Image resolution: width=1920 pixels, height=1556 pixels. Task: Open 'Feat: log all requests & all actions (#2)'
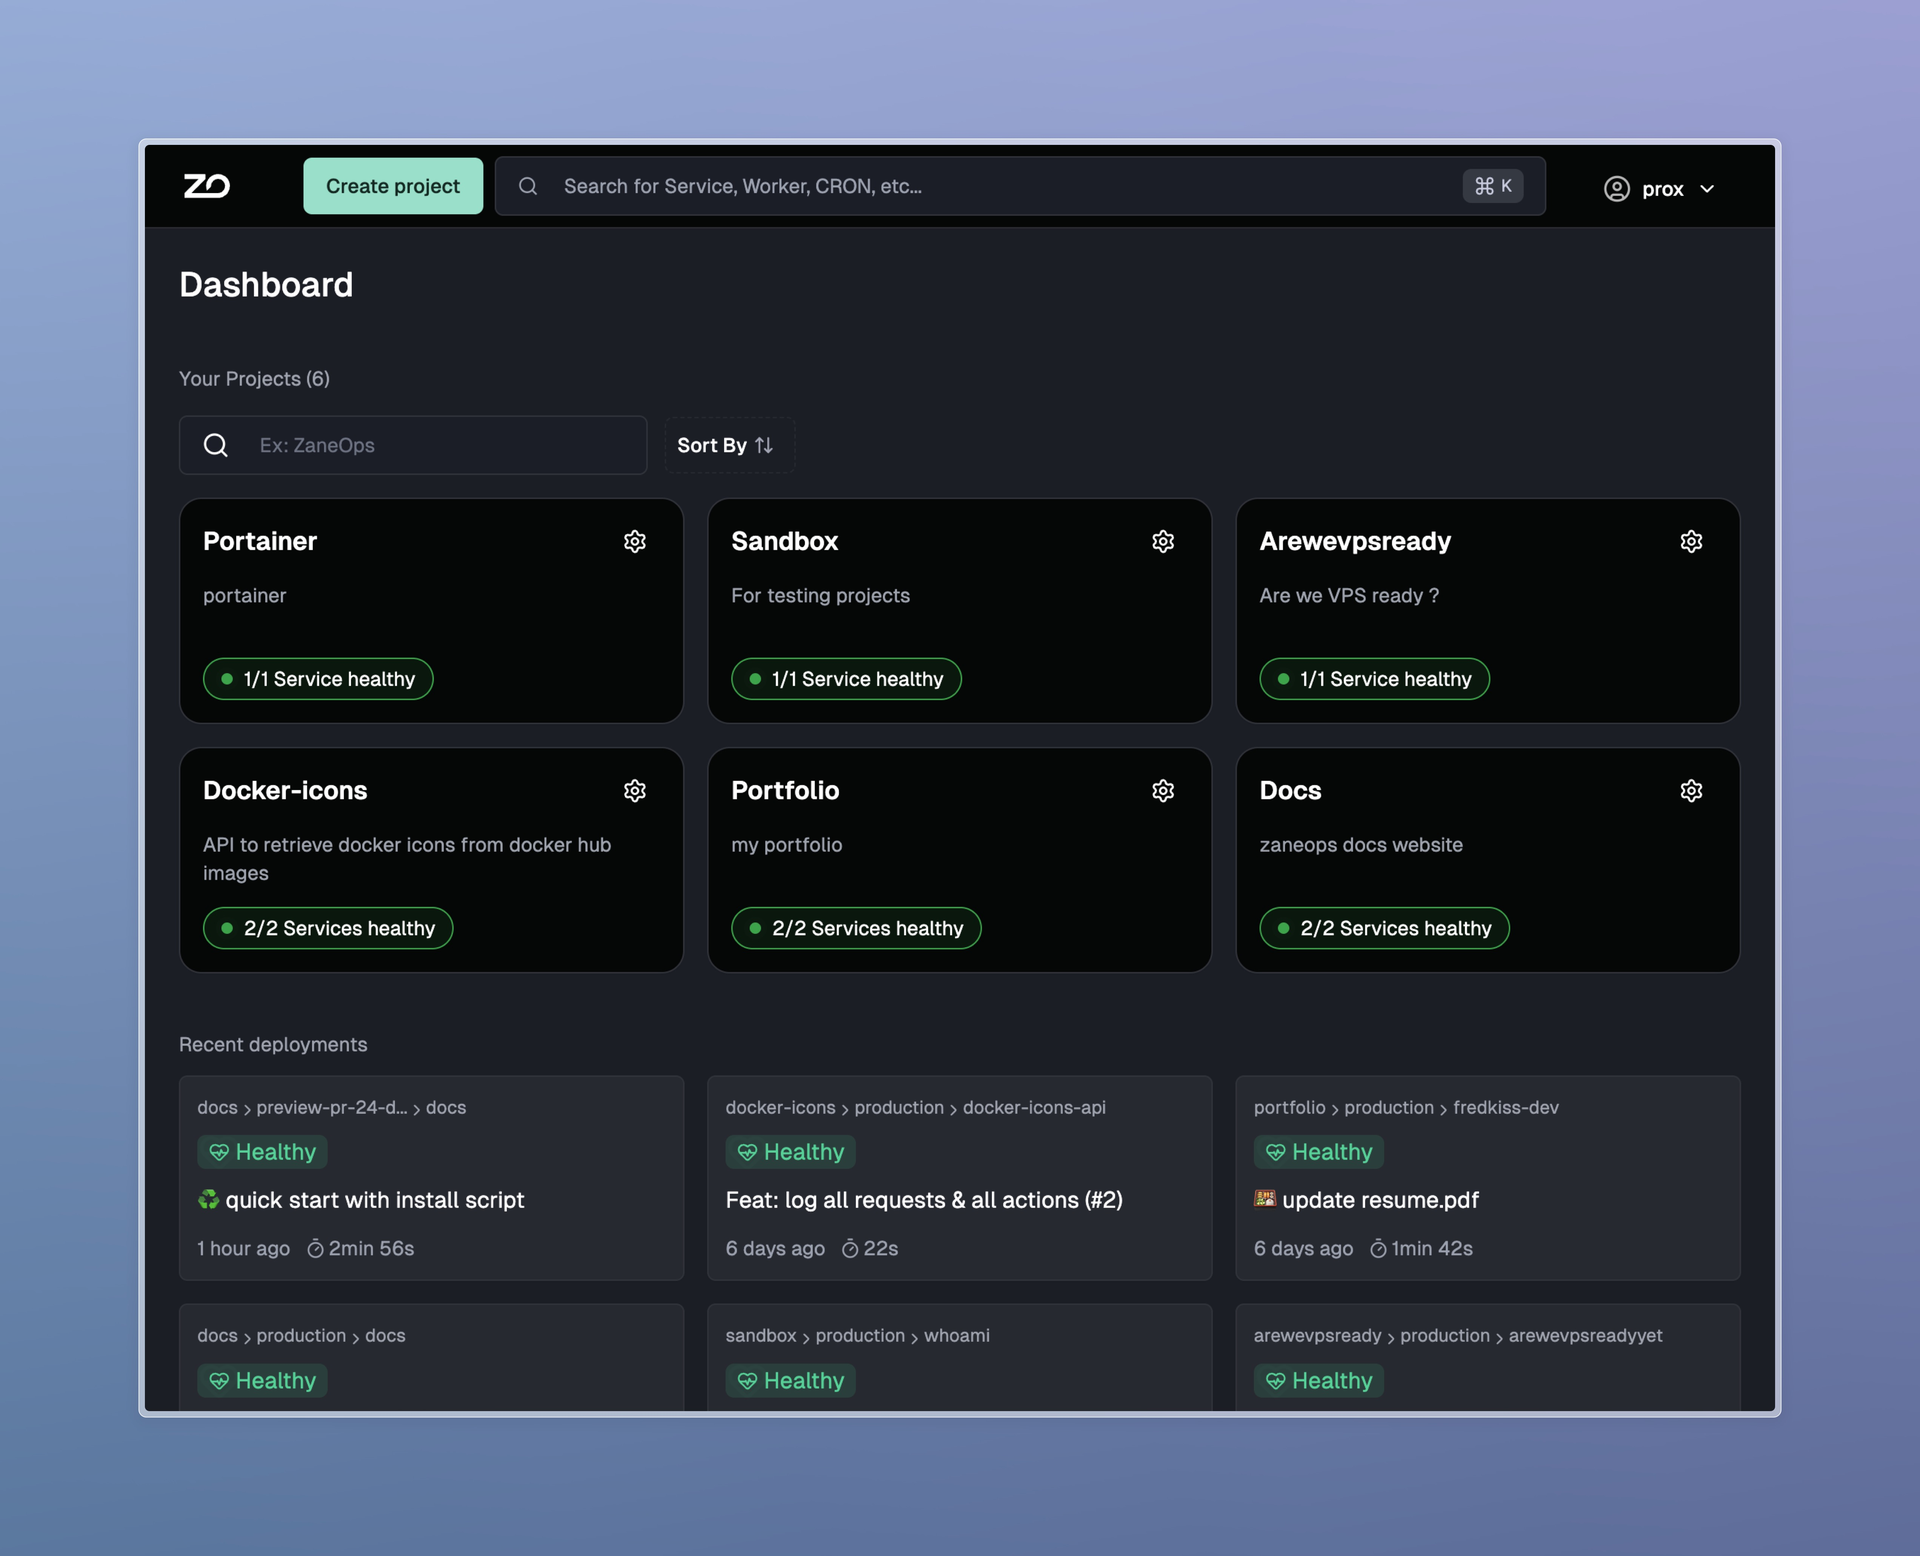(x=924, y=1199)
